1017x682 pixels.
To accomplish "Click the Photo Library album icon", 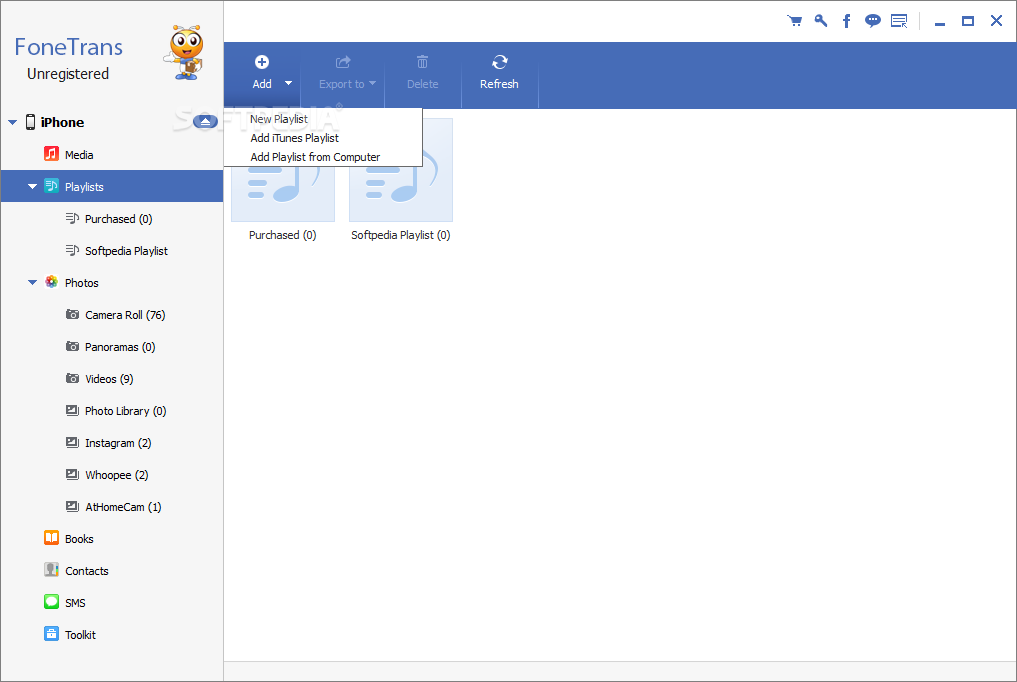I will click(x=73, y=410).
